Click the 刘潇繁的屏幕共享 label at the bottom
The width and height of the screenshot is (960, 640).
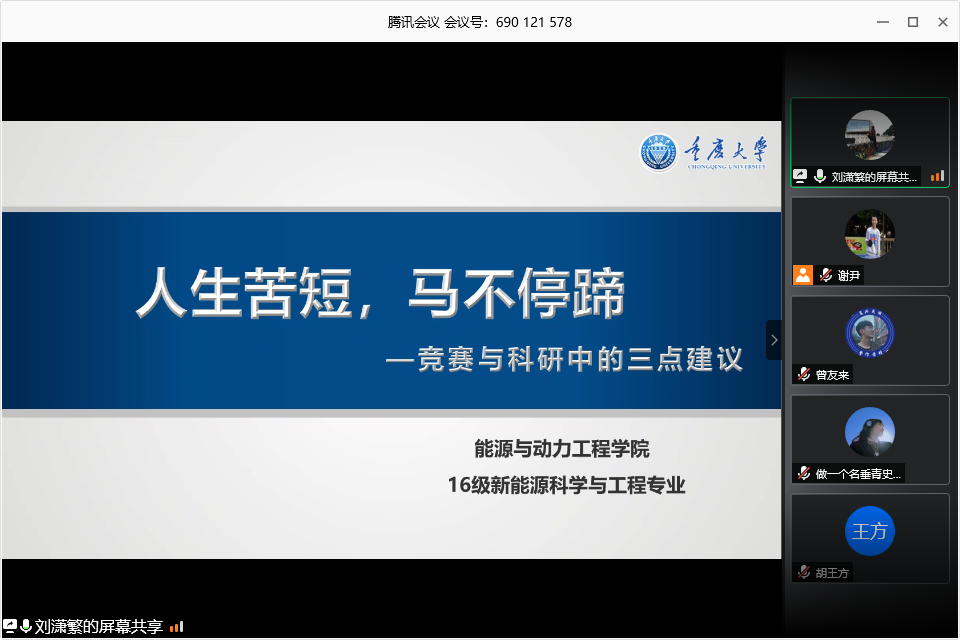(x=98, y=626)
